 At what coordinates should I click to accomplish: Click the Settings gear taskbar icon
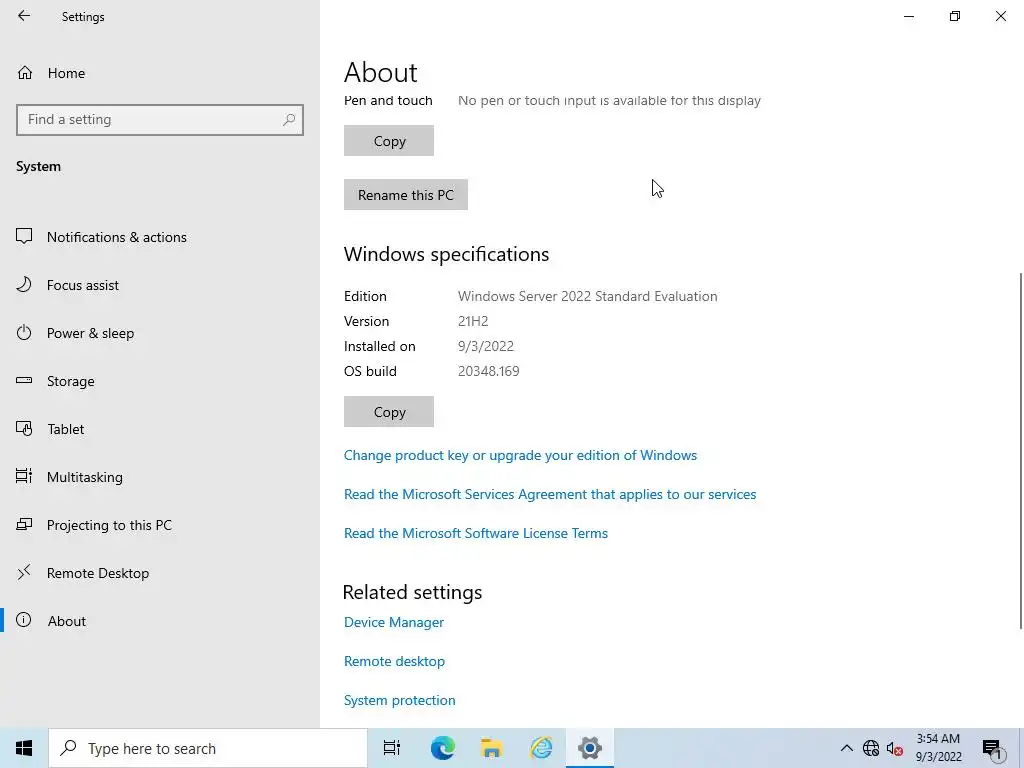tap(590, 748)
